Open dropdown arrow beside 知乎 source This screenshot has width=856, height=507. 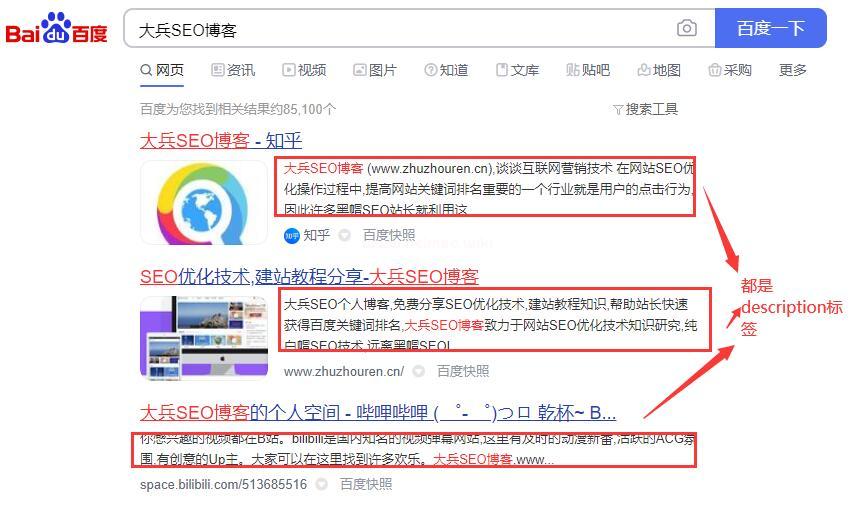[x=344, y=235]
